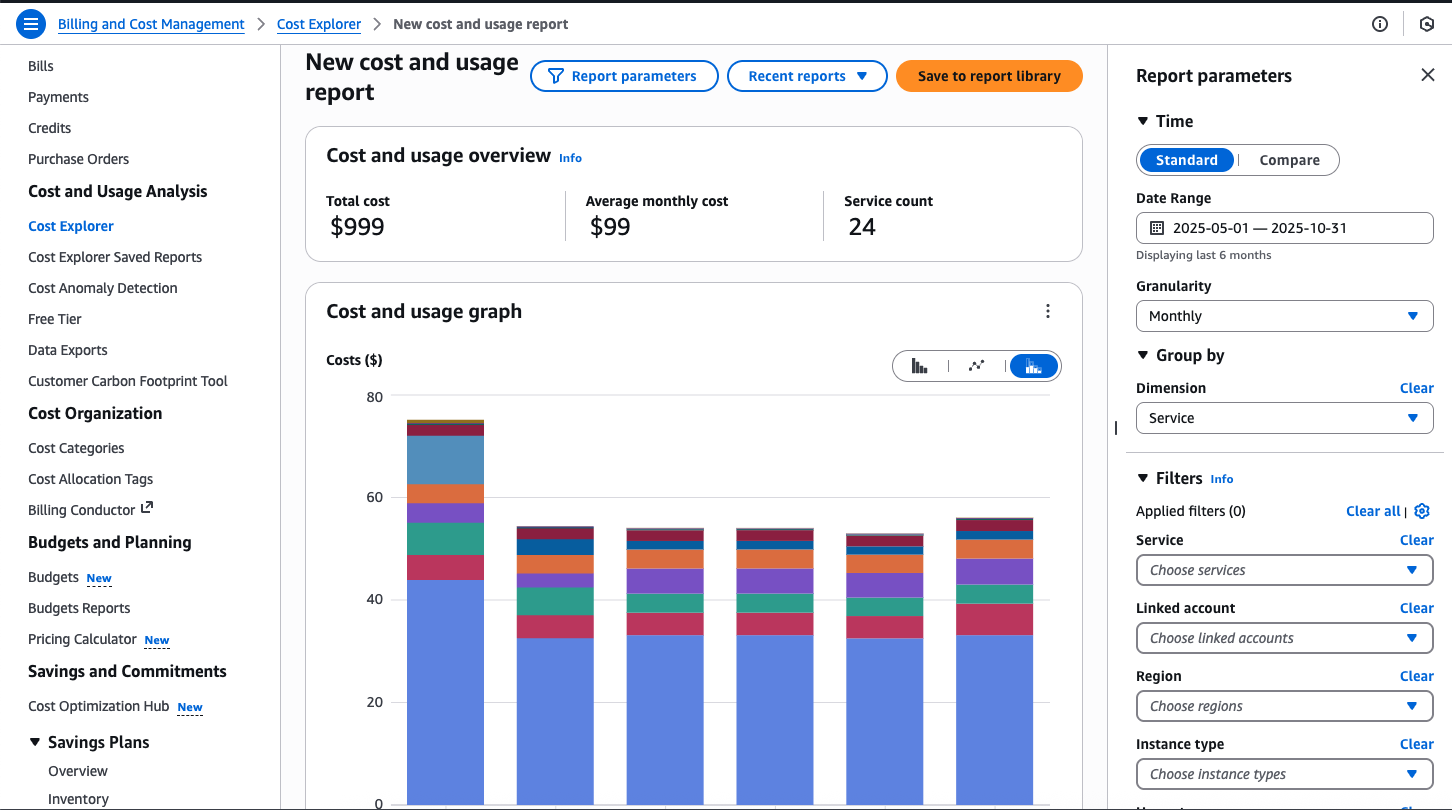Follow the Cost Explorer breadcrumb link
Image resolution: width=1452 pixels, height=810 pixels.
(x=318, y=24)
